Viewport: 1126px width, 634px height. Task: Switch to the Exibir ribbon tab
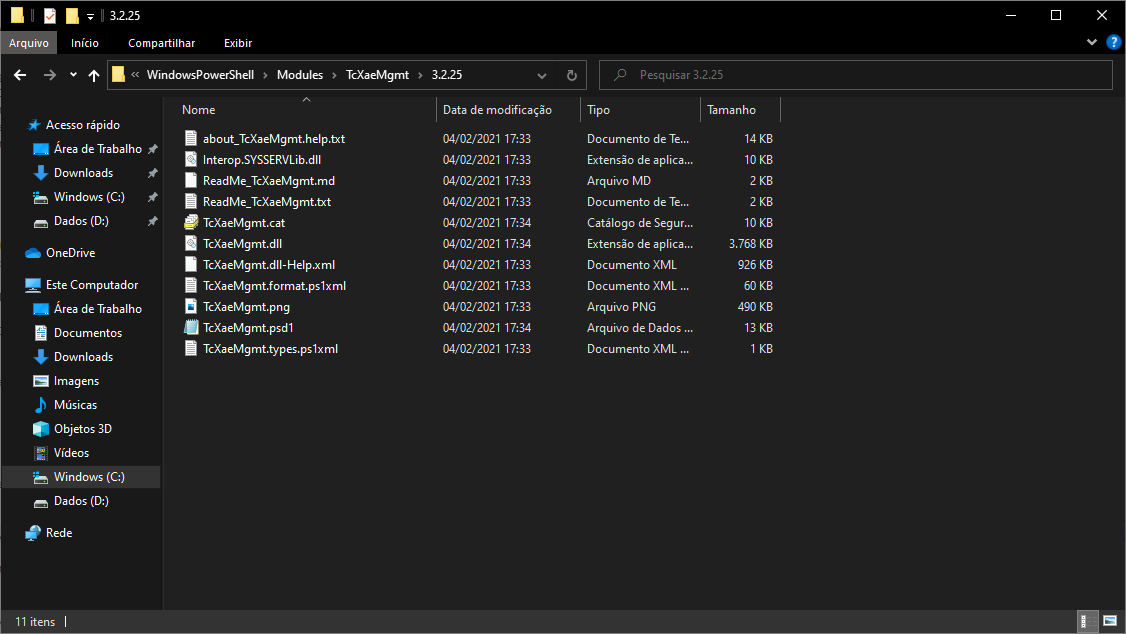[x=238, y=43]
